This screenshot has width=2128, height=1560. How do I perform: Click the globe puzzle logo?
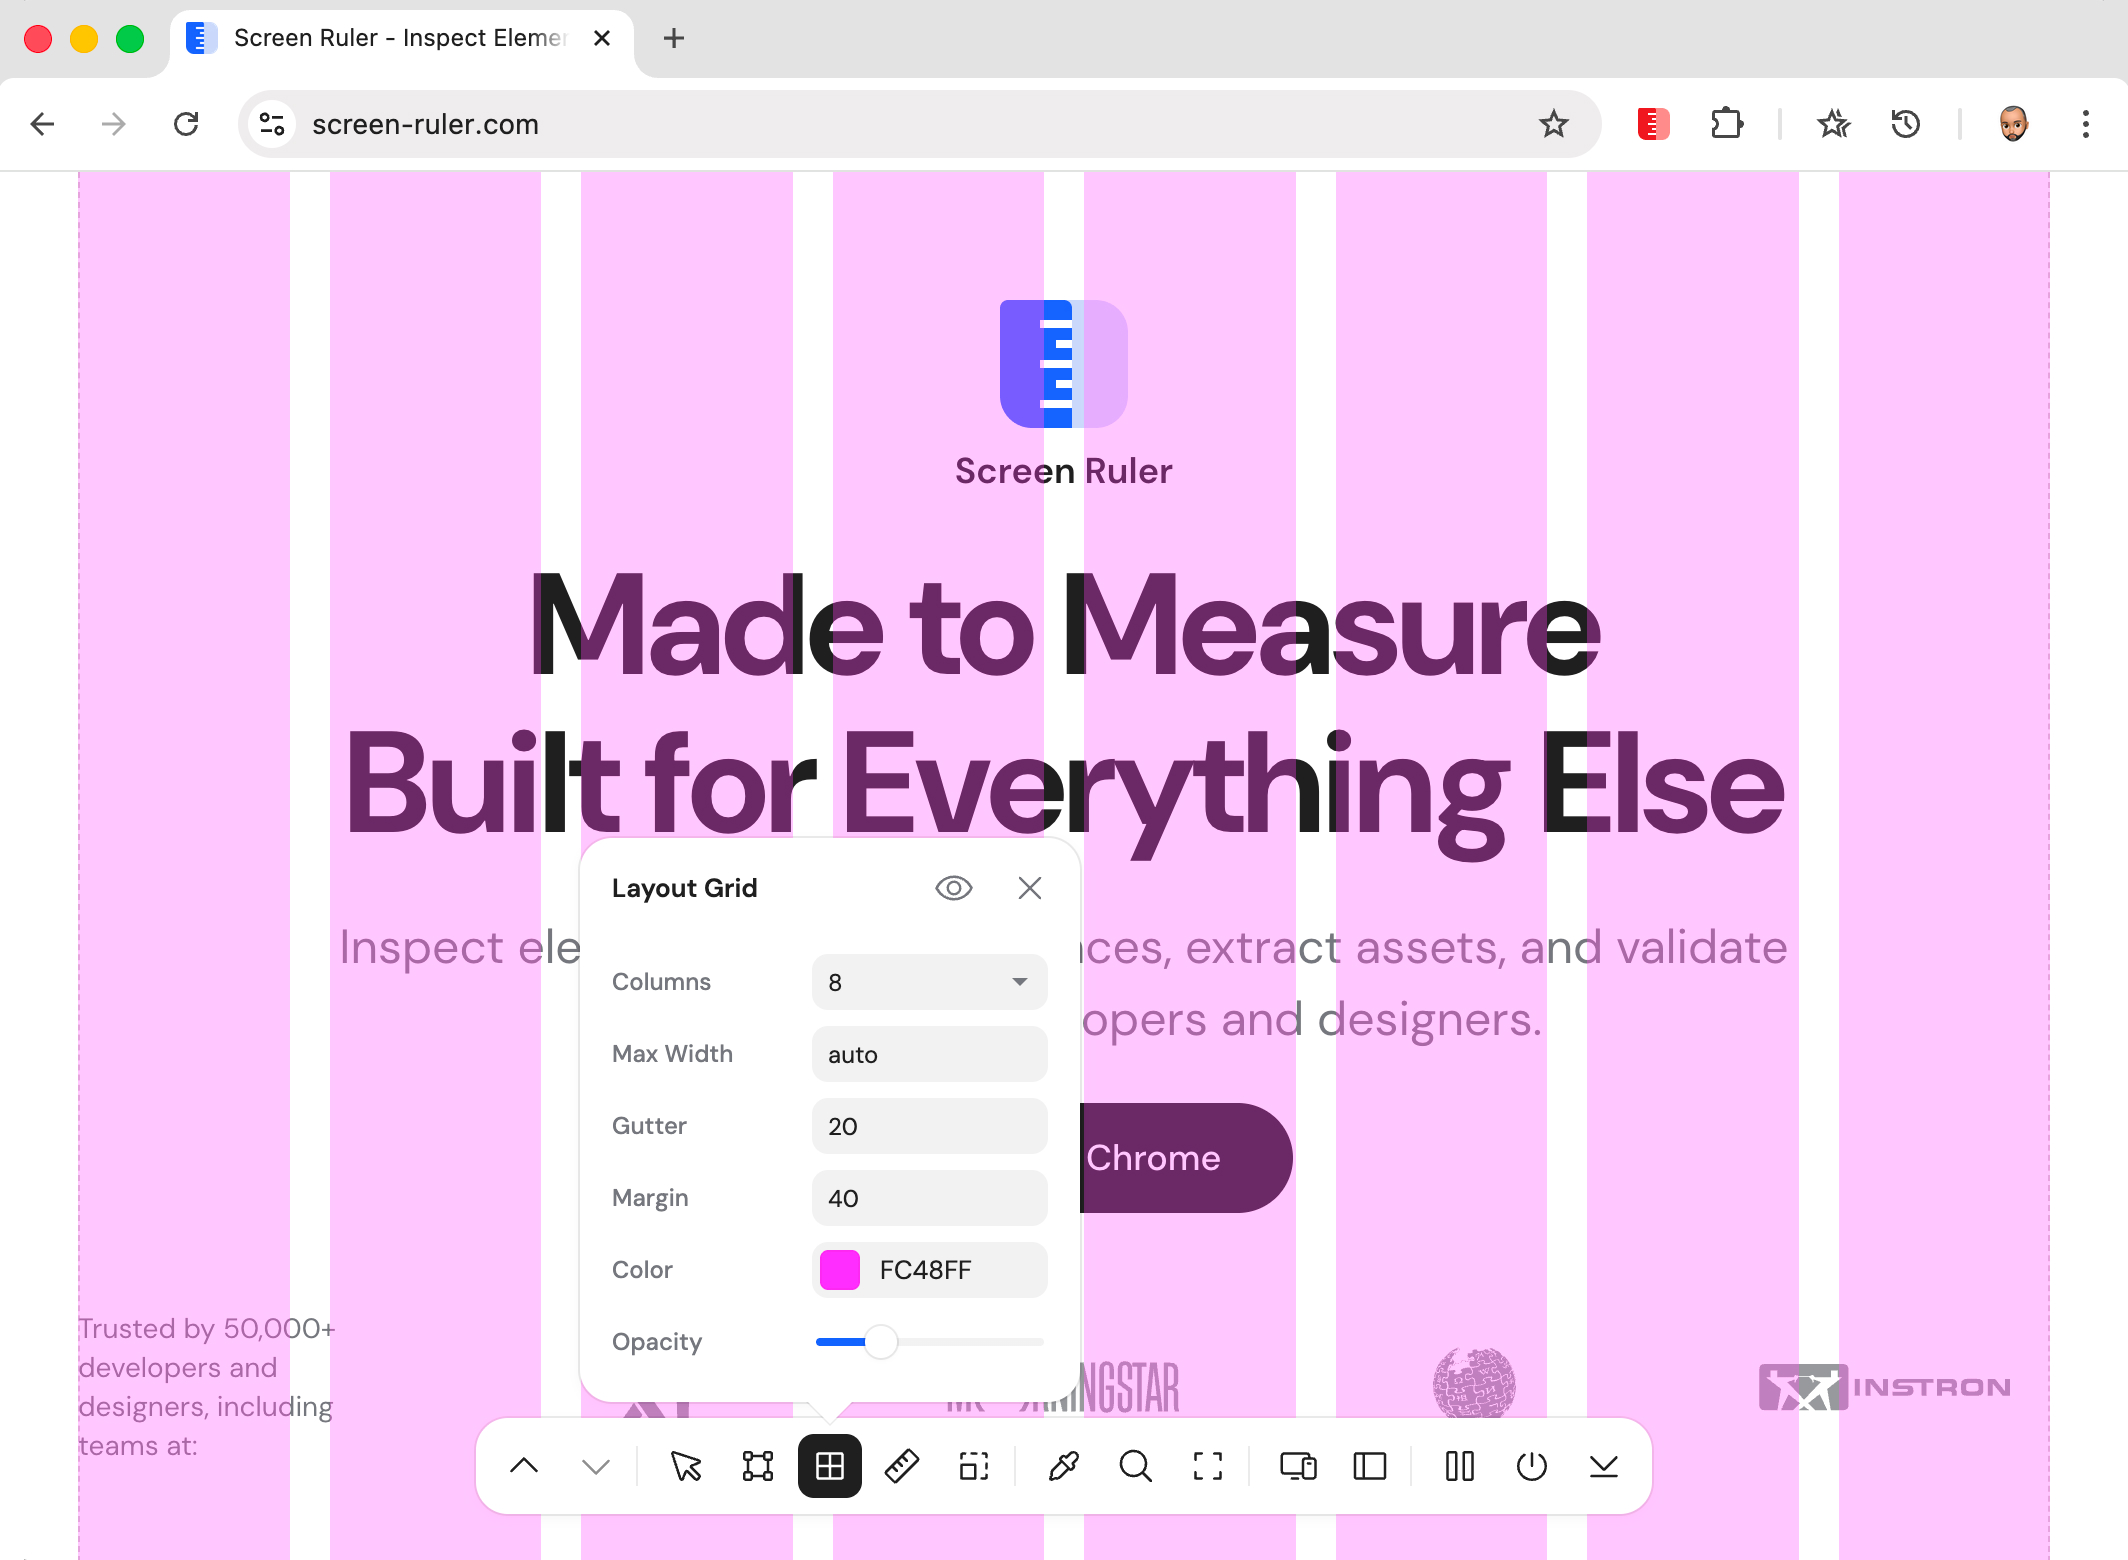click(x=1474, y=1384)
